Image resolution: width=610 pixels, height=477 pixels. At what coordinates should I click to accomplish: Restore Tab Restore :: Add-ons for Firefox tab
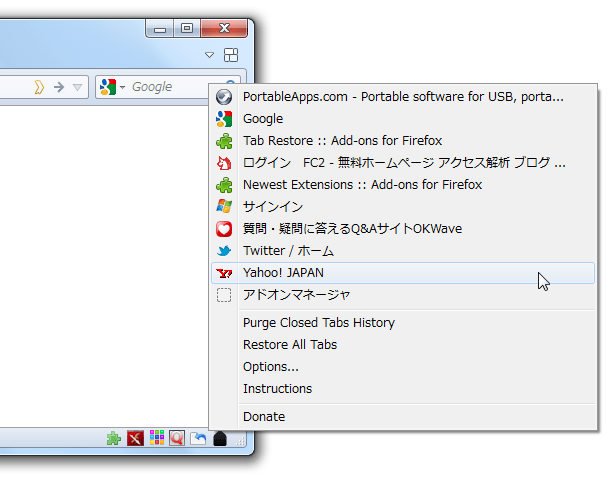click(x=403, y=141)
